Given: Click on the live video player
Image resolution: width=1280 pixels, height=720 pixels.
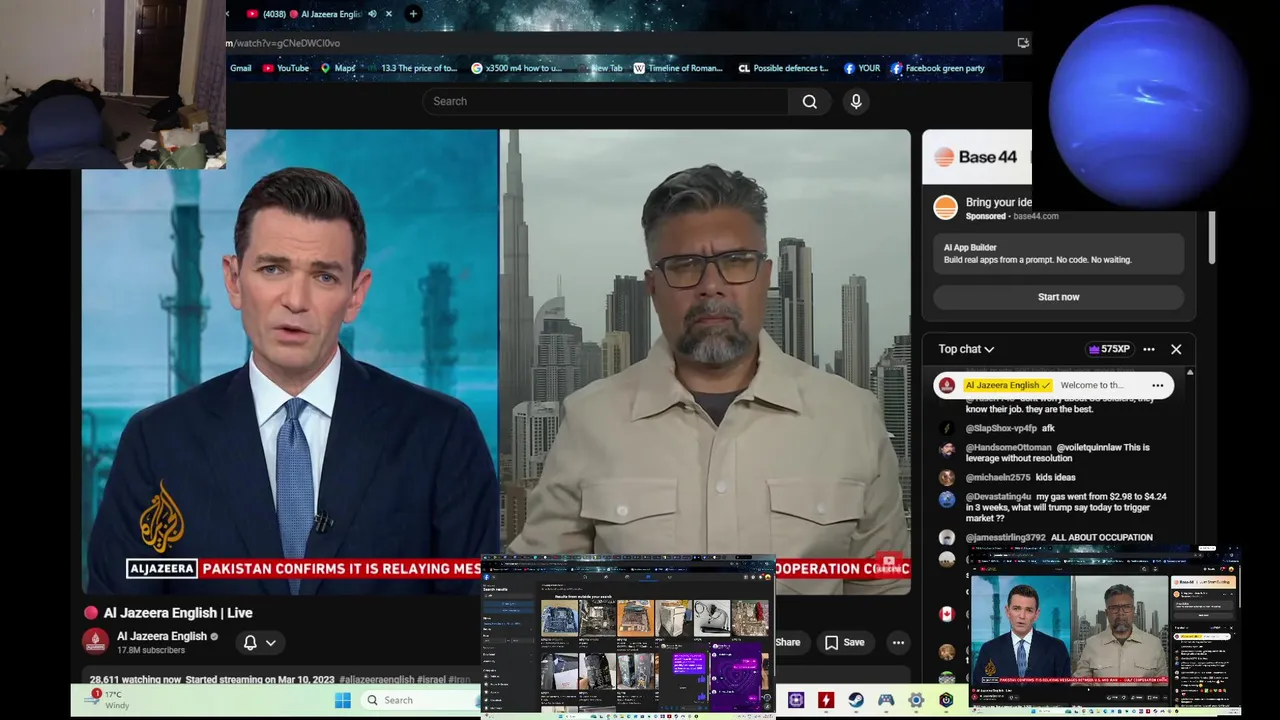Looking at the screenshot, I should click(x=496, y=360).
